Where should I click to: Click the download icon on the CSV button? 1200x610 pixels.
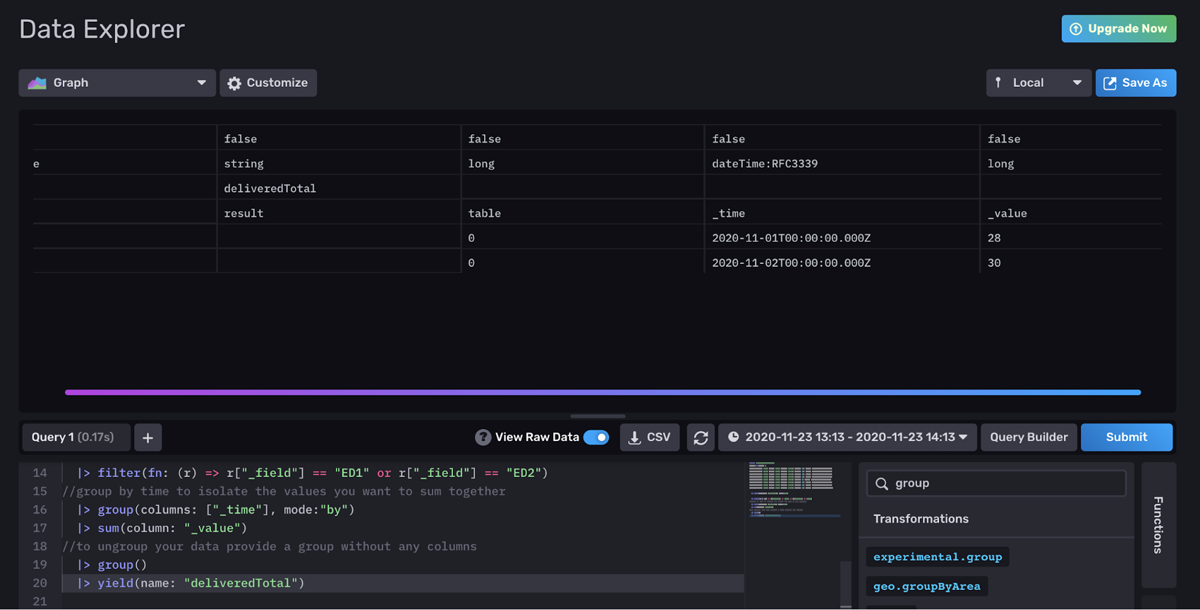click(634, 437)
